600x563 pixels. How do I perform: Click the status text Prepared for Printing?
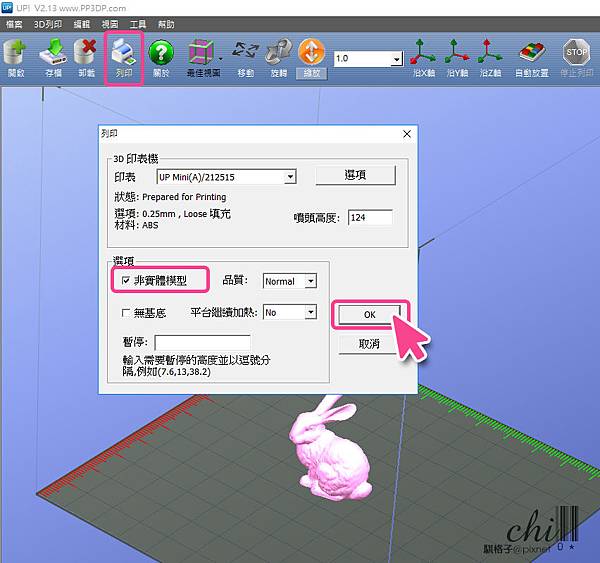coord(184,197)
